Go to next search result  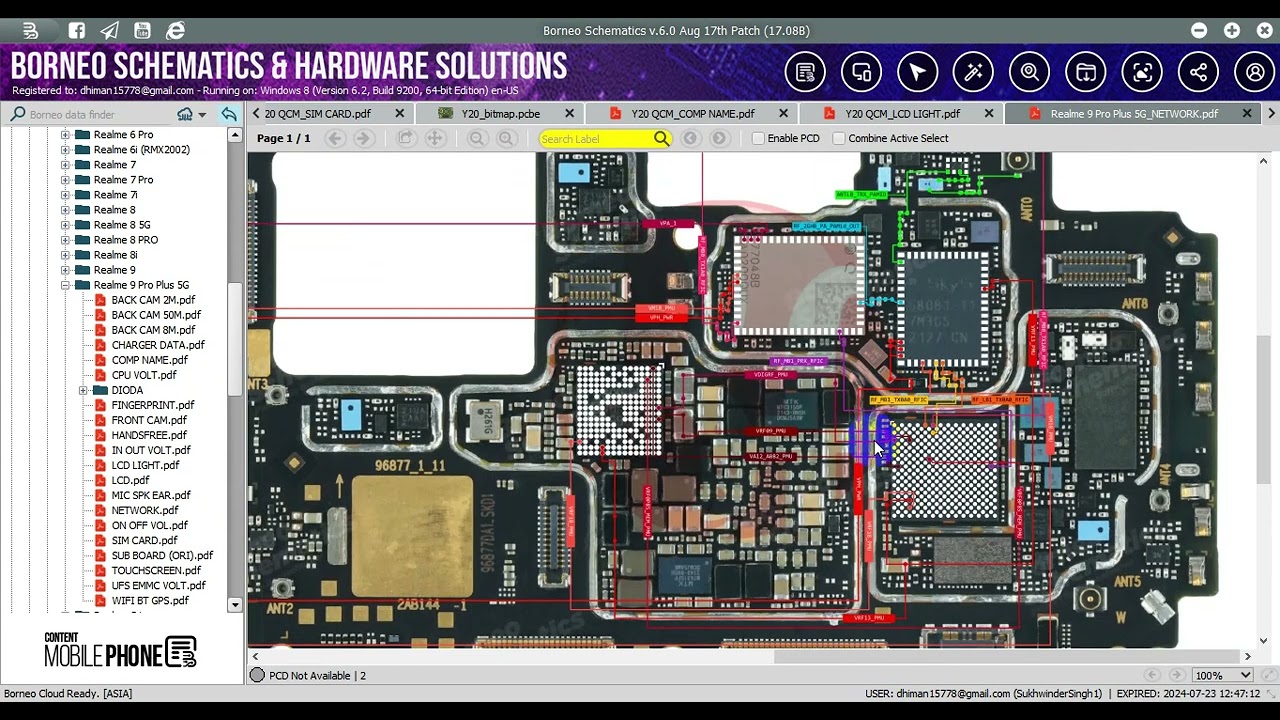(x=719, y=138)
